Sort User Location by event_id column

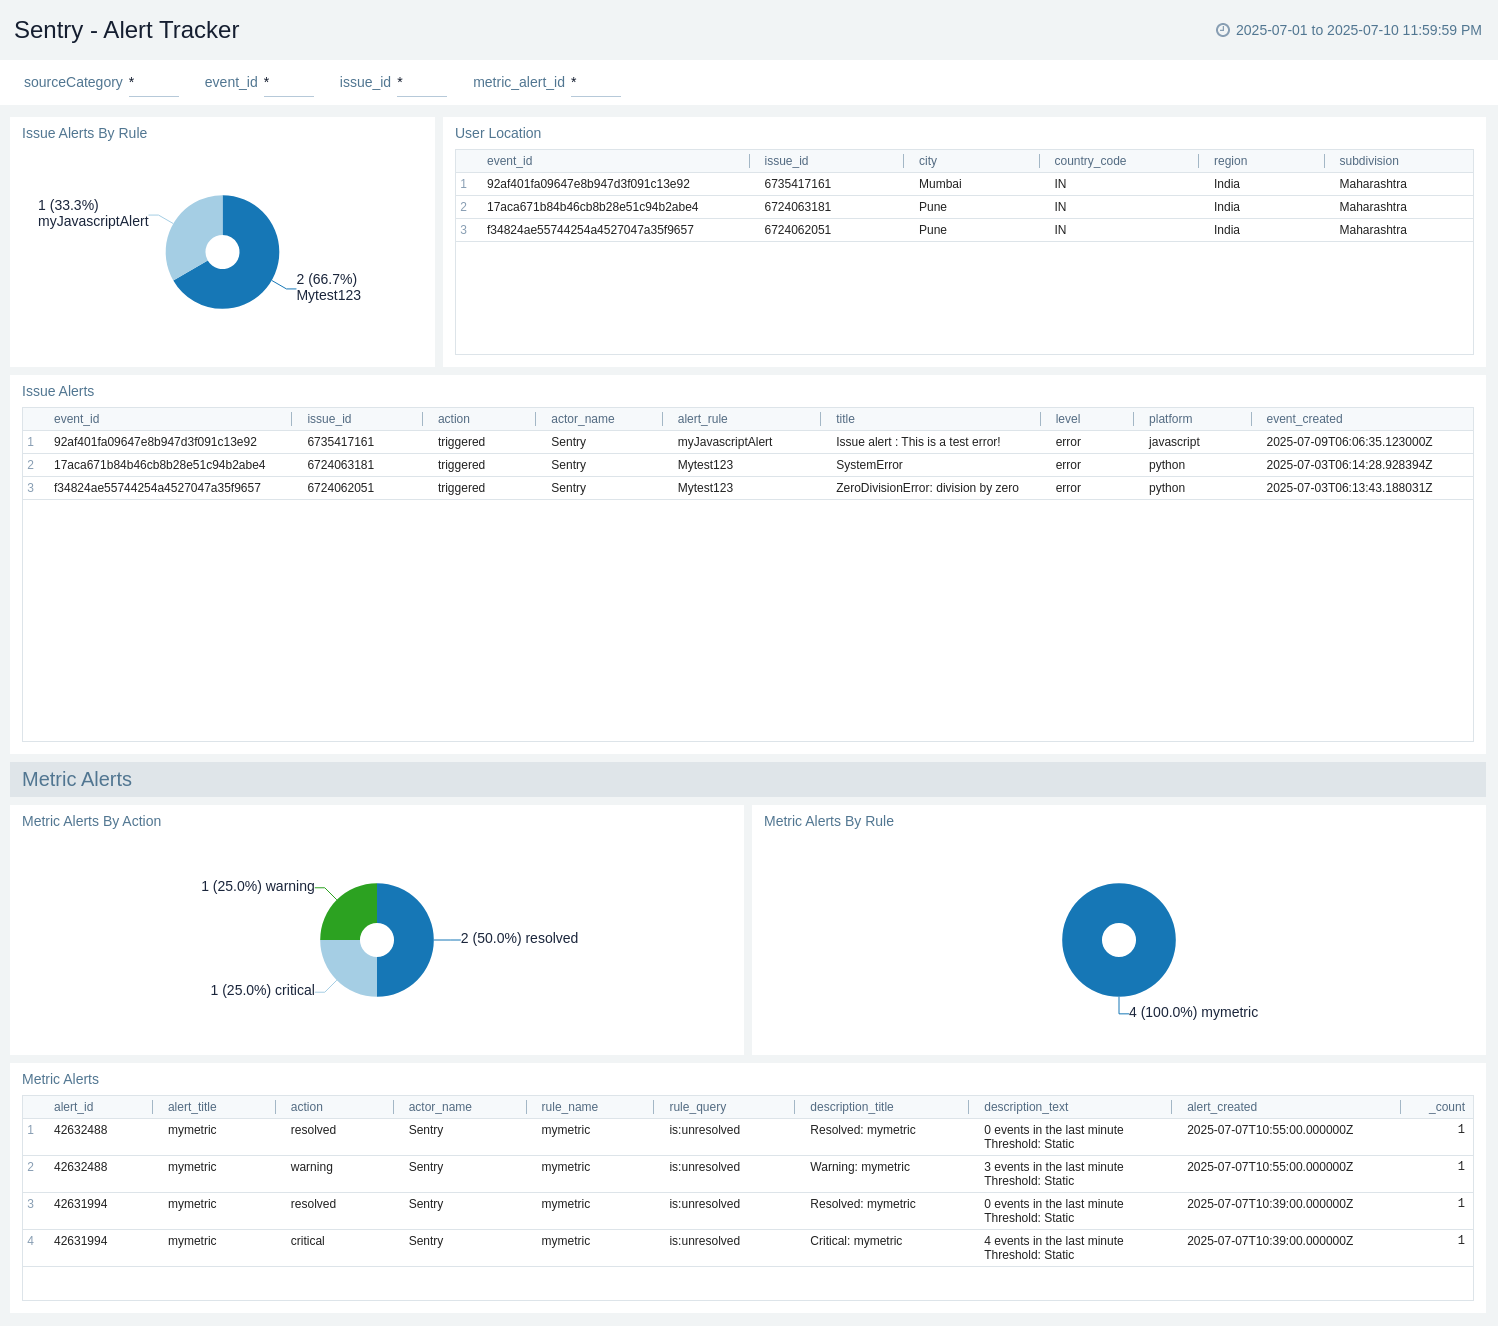click(510, 161)
